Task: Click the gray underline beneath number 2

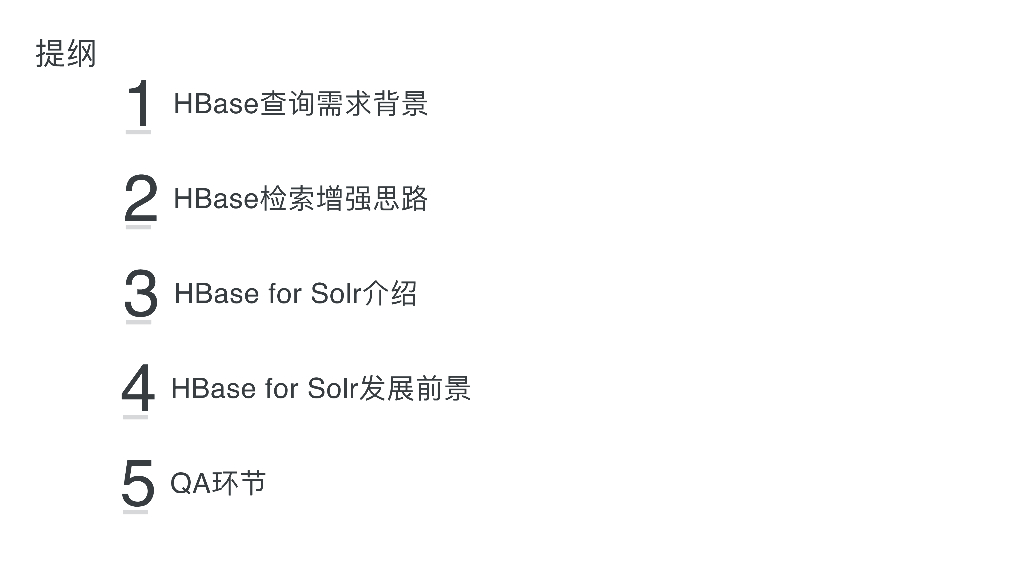Action: (138, 227)
